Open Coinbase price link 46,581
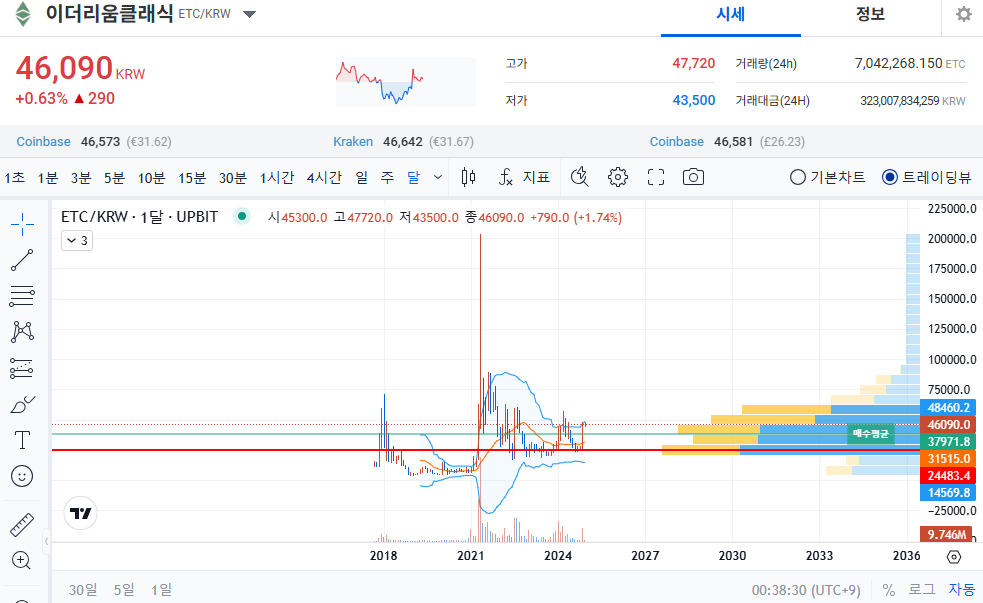Image resolution: width=983 pixels, height=603 pixels. [727, 142]
